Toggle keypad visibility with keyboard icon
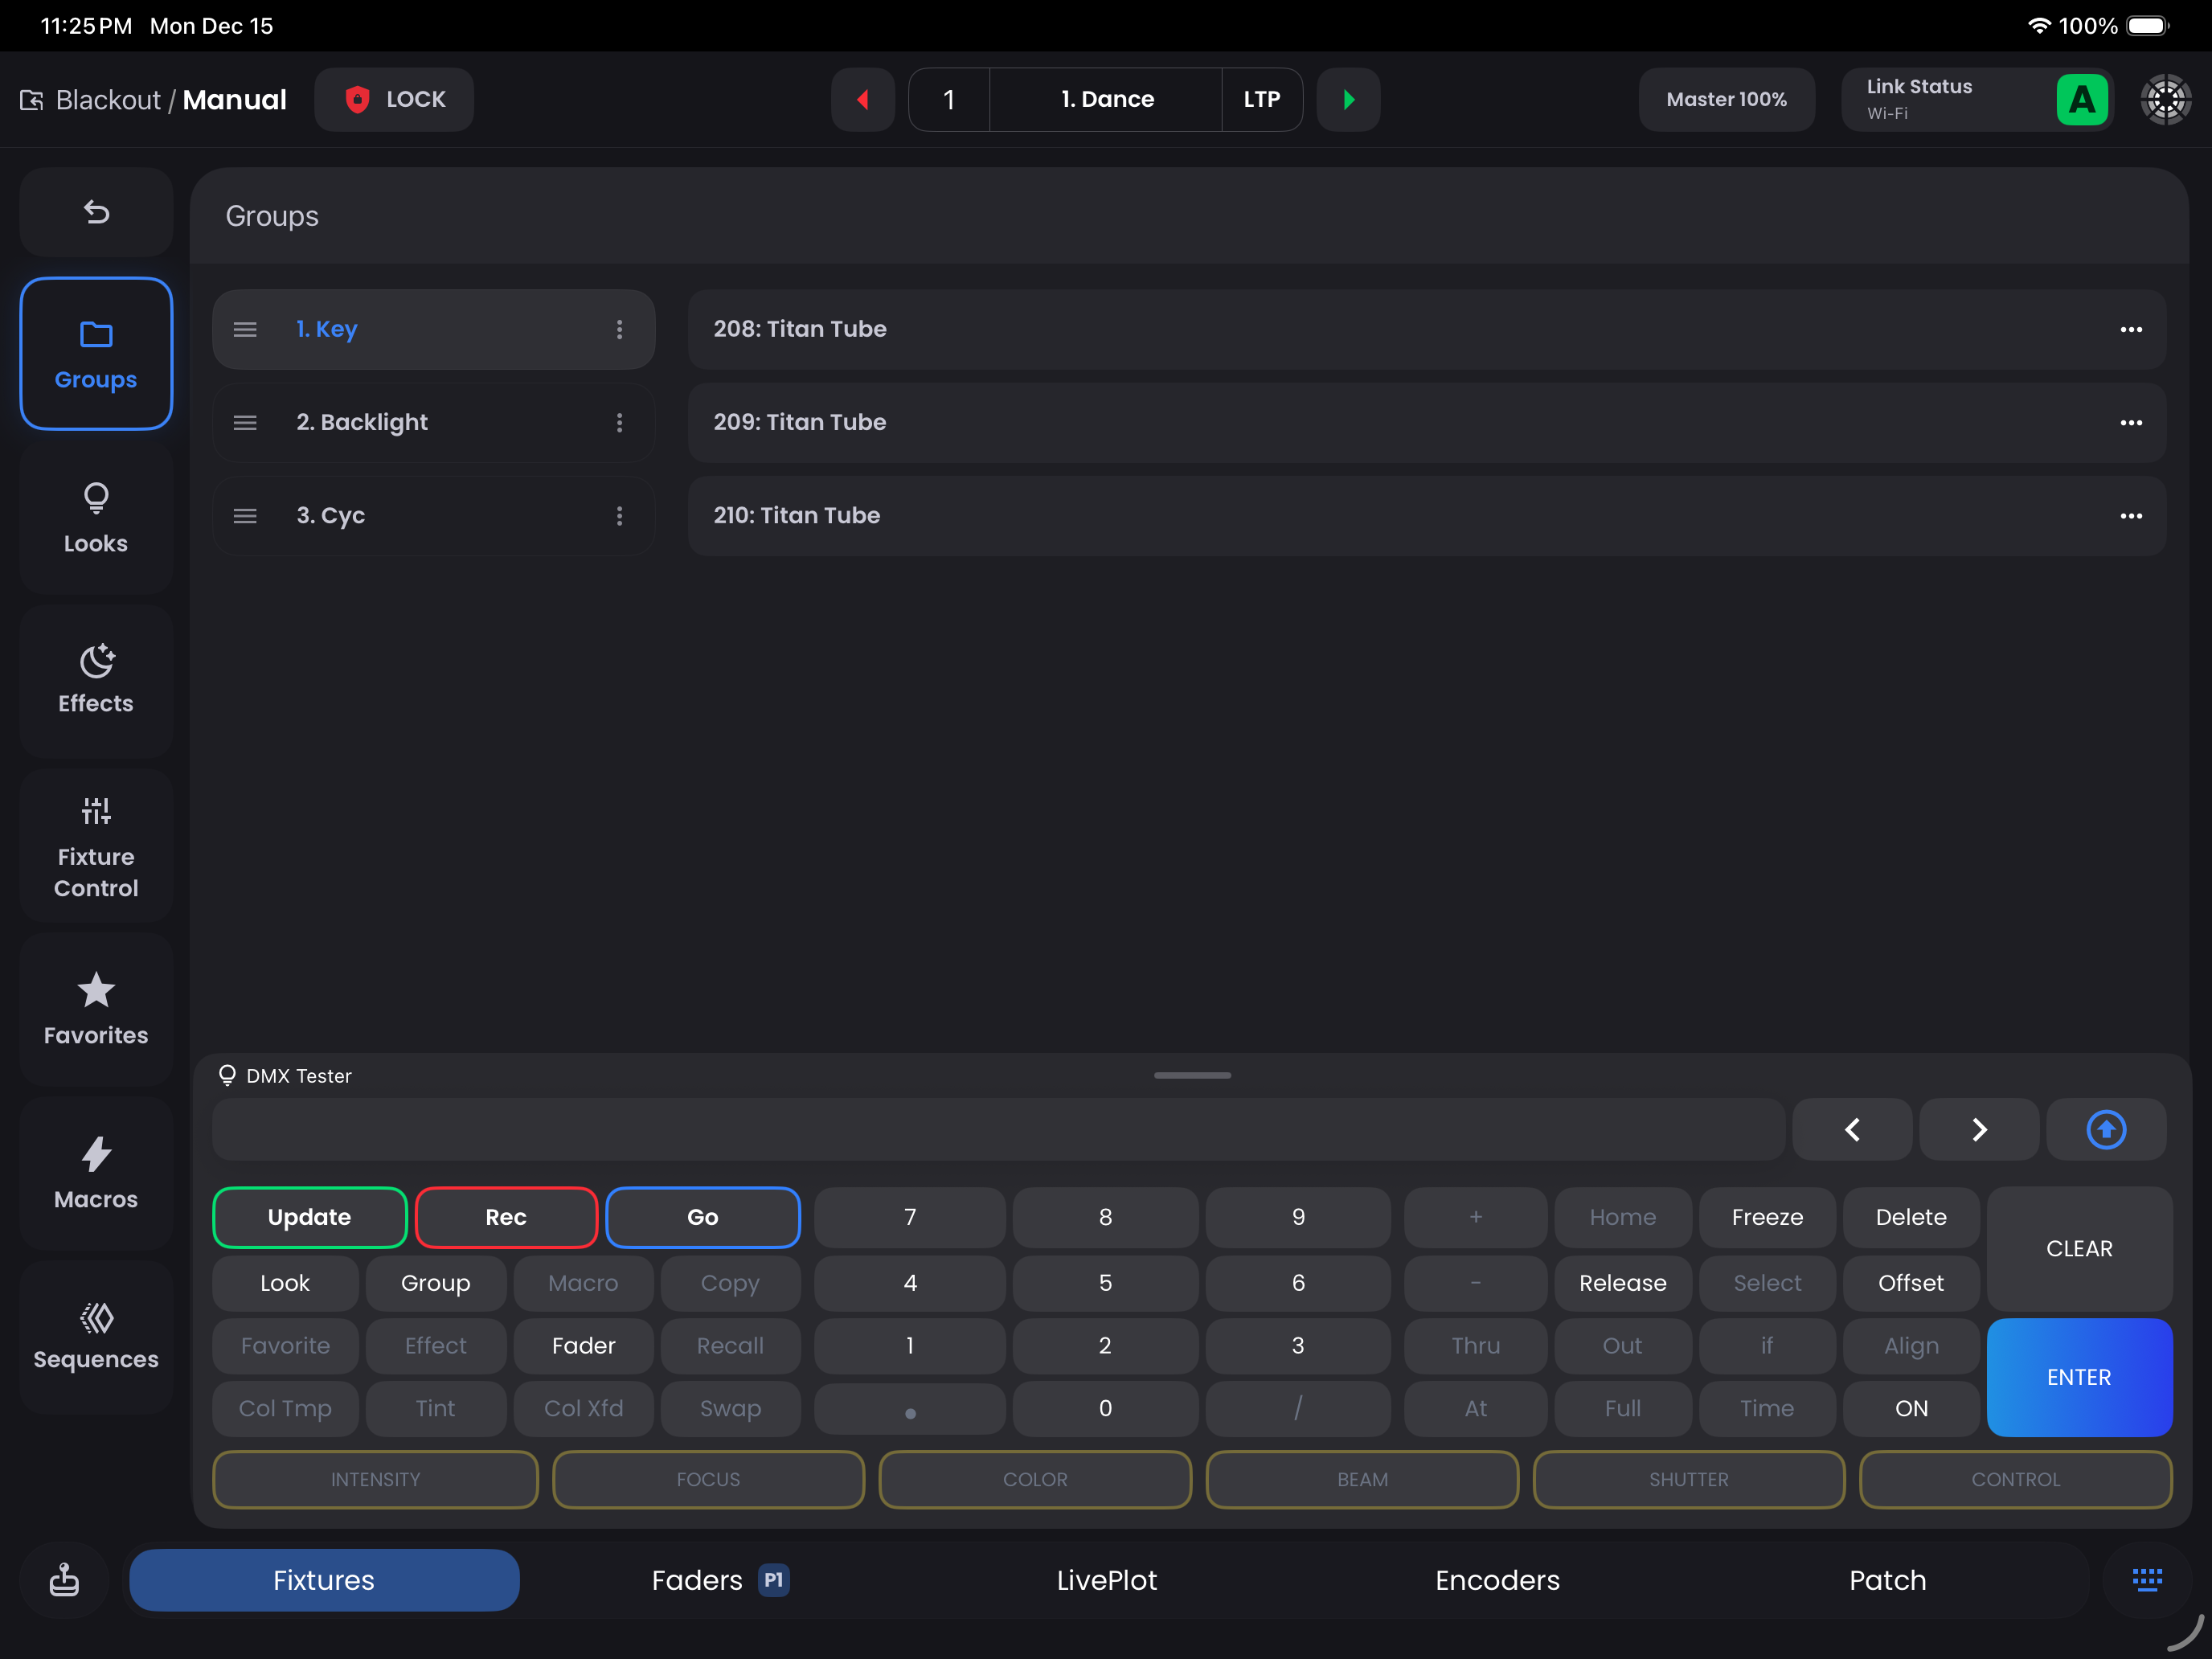The image size is (2212, 1659). 2146,1579
